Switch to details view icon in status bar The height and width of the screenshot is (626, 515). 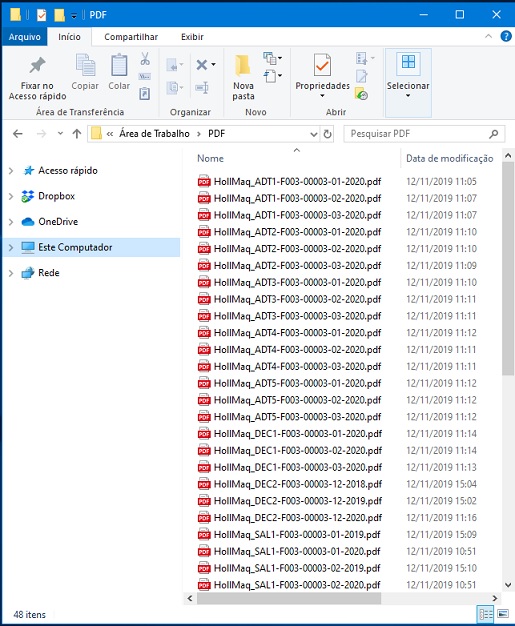point(485,614)
